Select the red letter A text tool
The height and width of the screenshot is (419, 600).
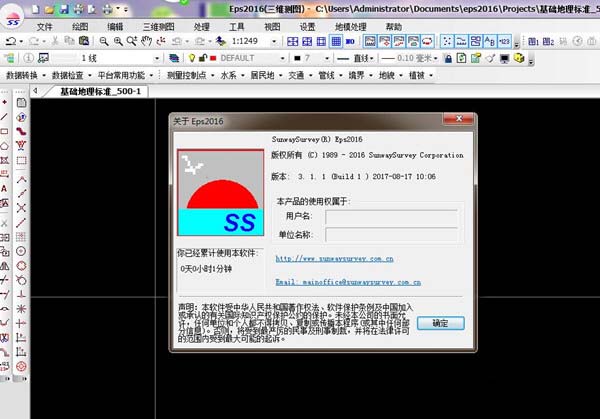[x=4, y=189]
